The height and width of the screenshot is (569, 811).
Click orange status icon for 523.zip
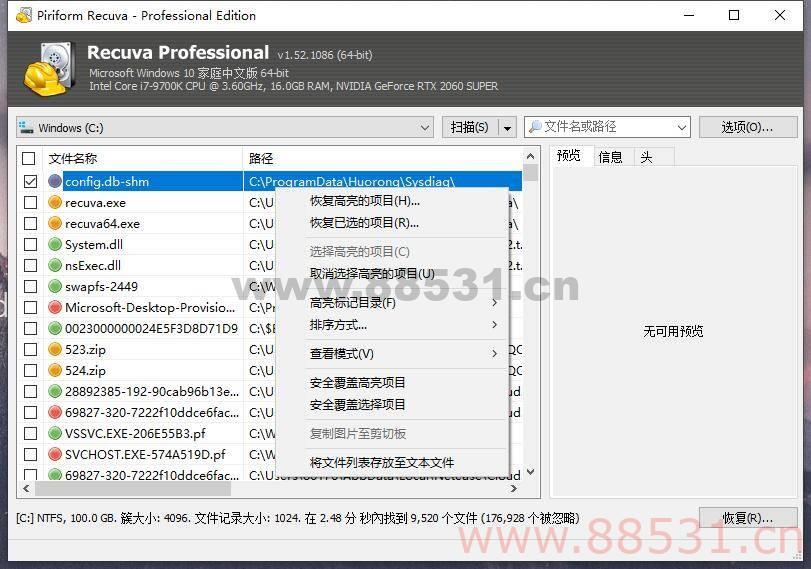55,349
